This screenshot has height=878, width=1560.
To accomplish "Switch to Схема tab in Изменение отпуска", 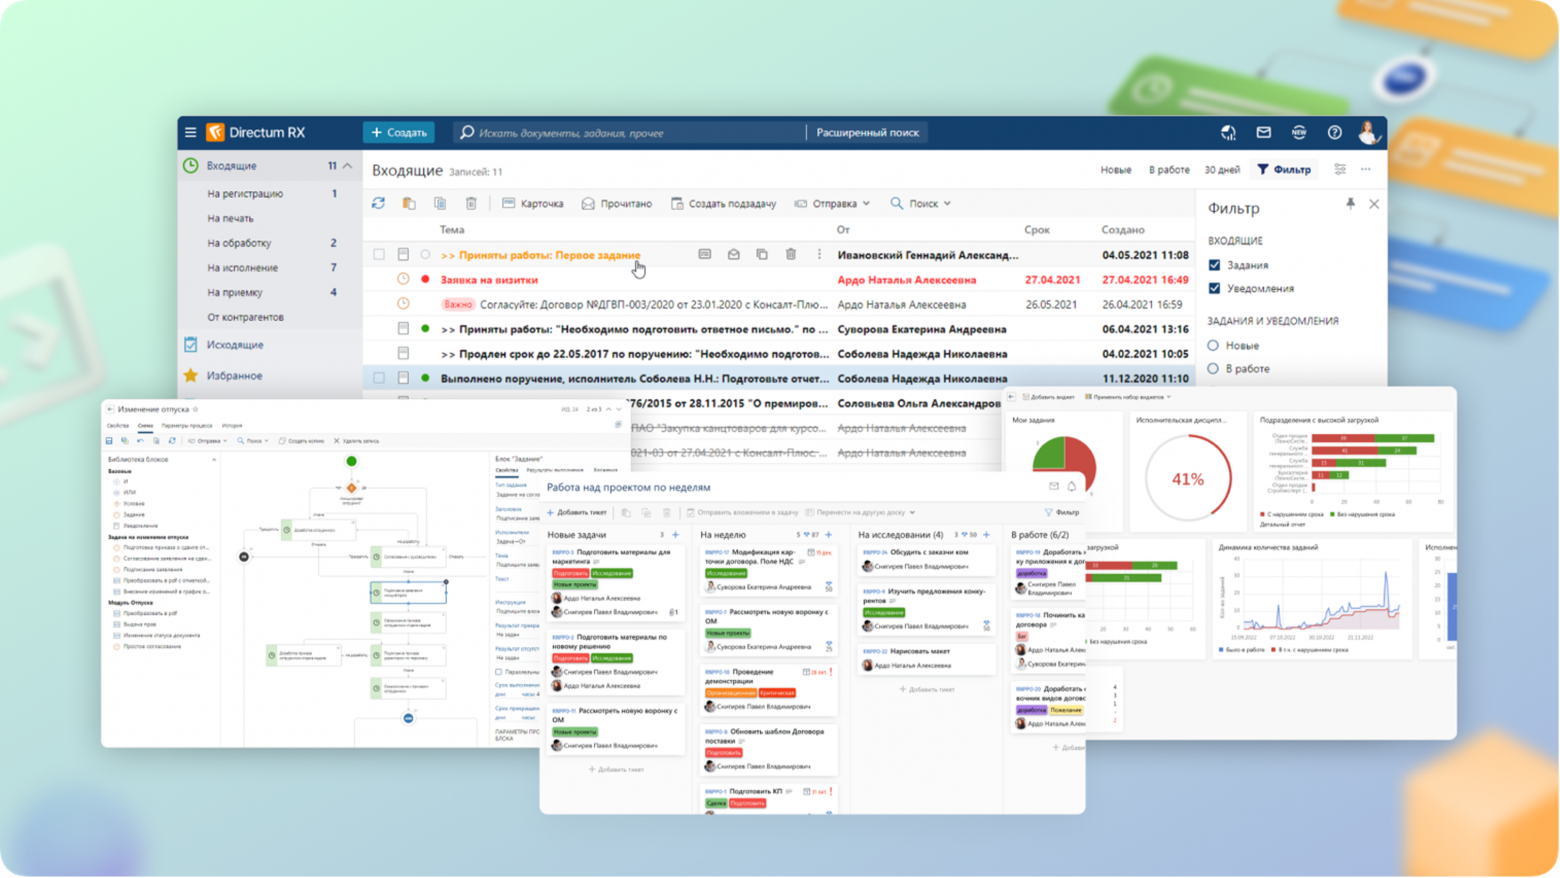I will coord(145,426).
